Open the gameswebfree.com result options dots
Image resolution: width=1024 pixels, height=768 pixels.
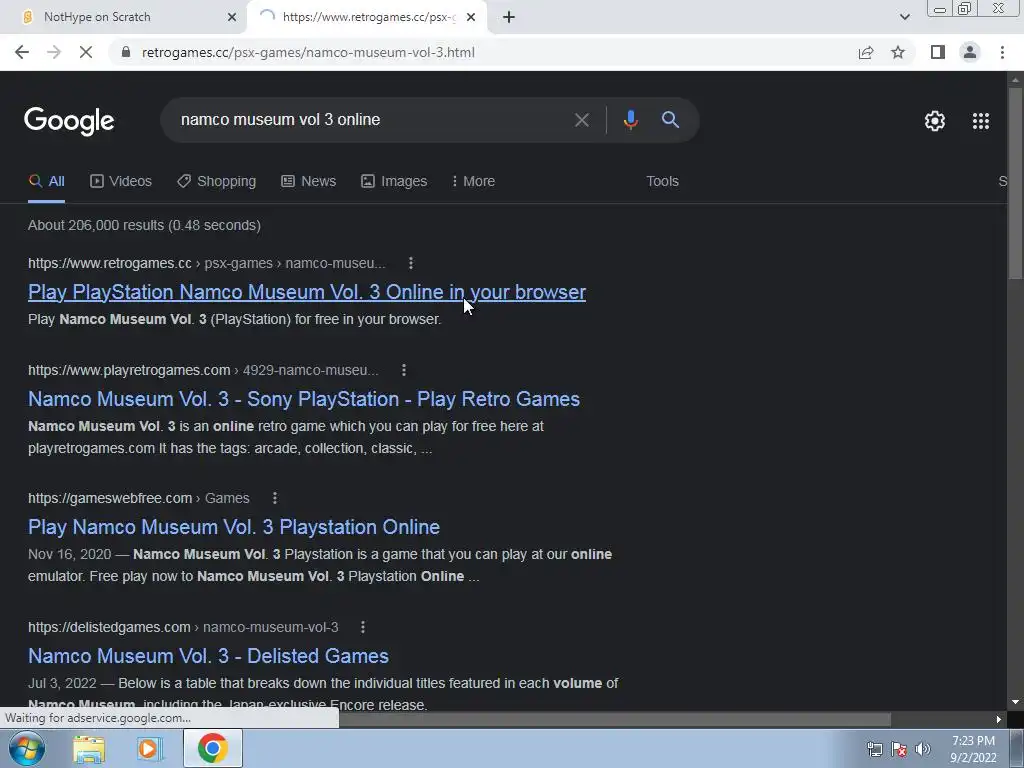tap(275, 498)
